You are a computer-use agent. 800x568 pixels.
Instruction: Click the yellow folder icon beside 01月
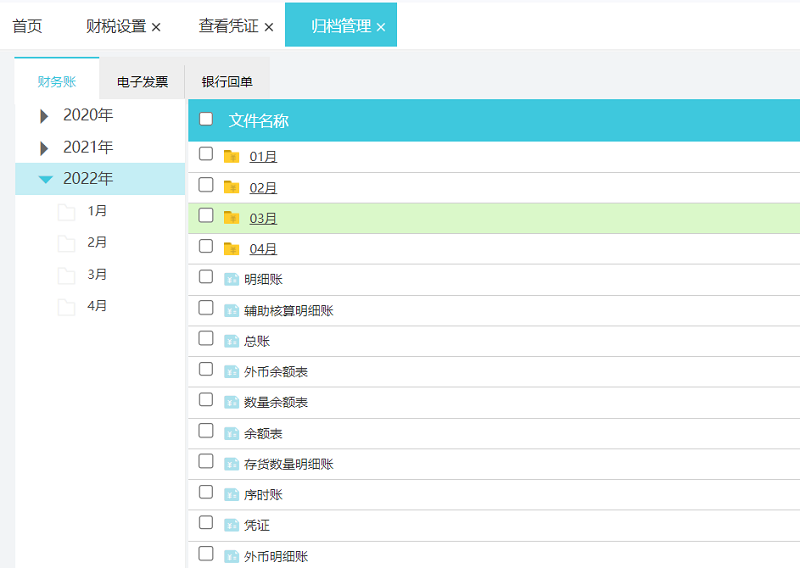click(232, 156)
